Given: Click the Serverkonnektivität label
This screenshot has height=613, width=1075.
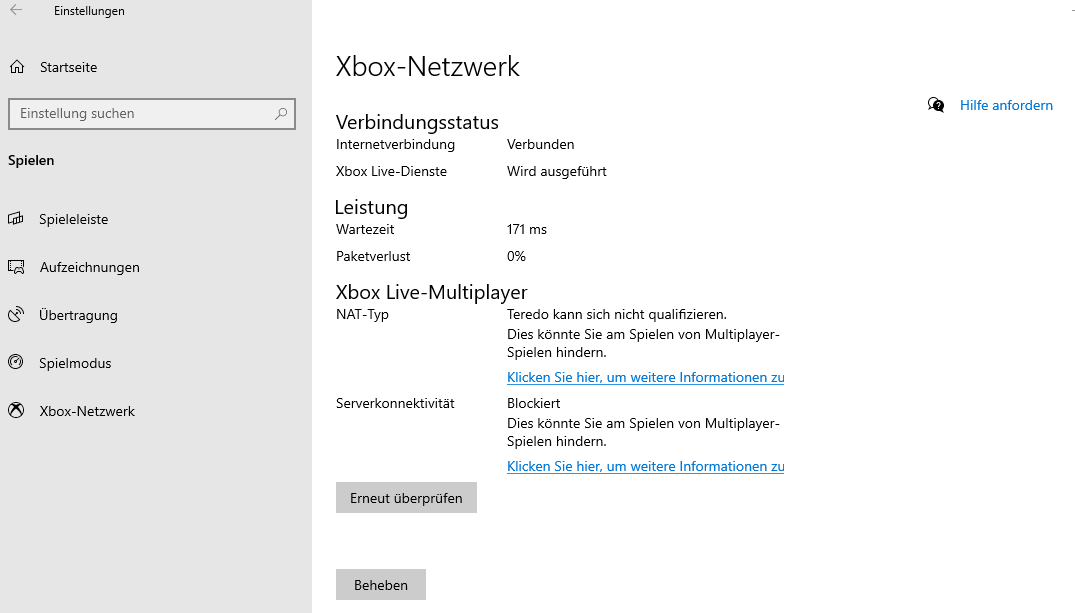Looking at the screenshot, I should [395, 403].
